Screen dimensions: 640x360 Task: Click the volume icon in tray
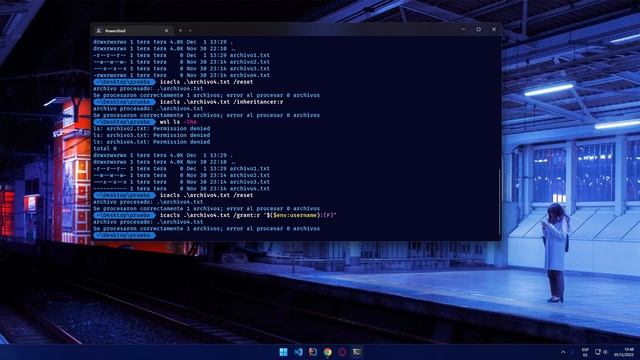[x=605, y=352]
